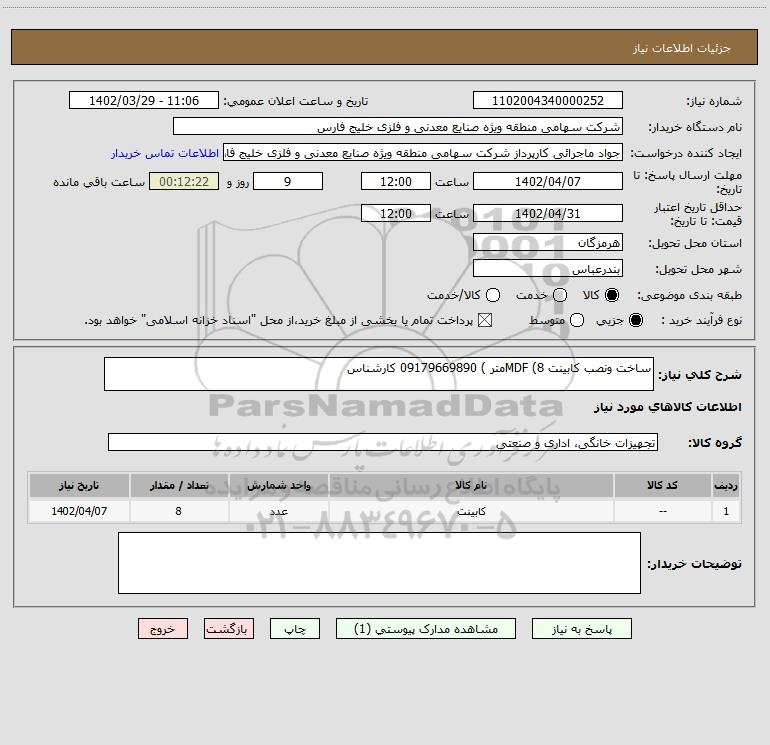Click the announcement date field 1402/03/29 - 11:06

(x=144, y=100)
